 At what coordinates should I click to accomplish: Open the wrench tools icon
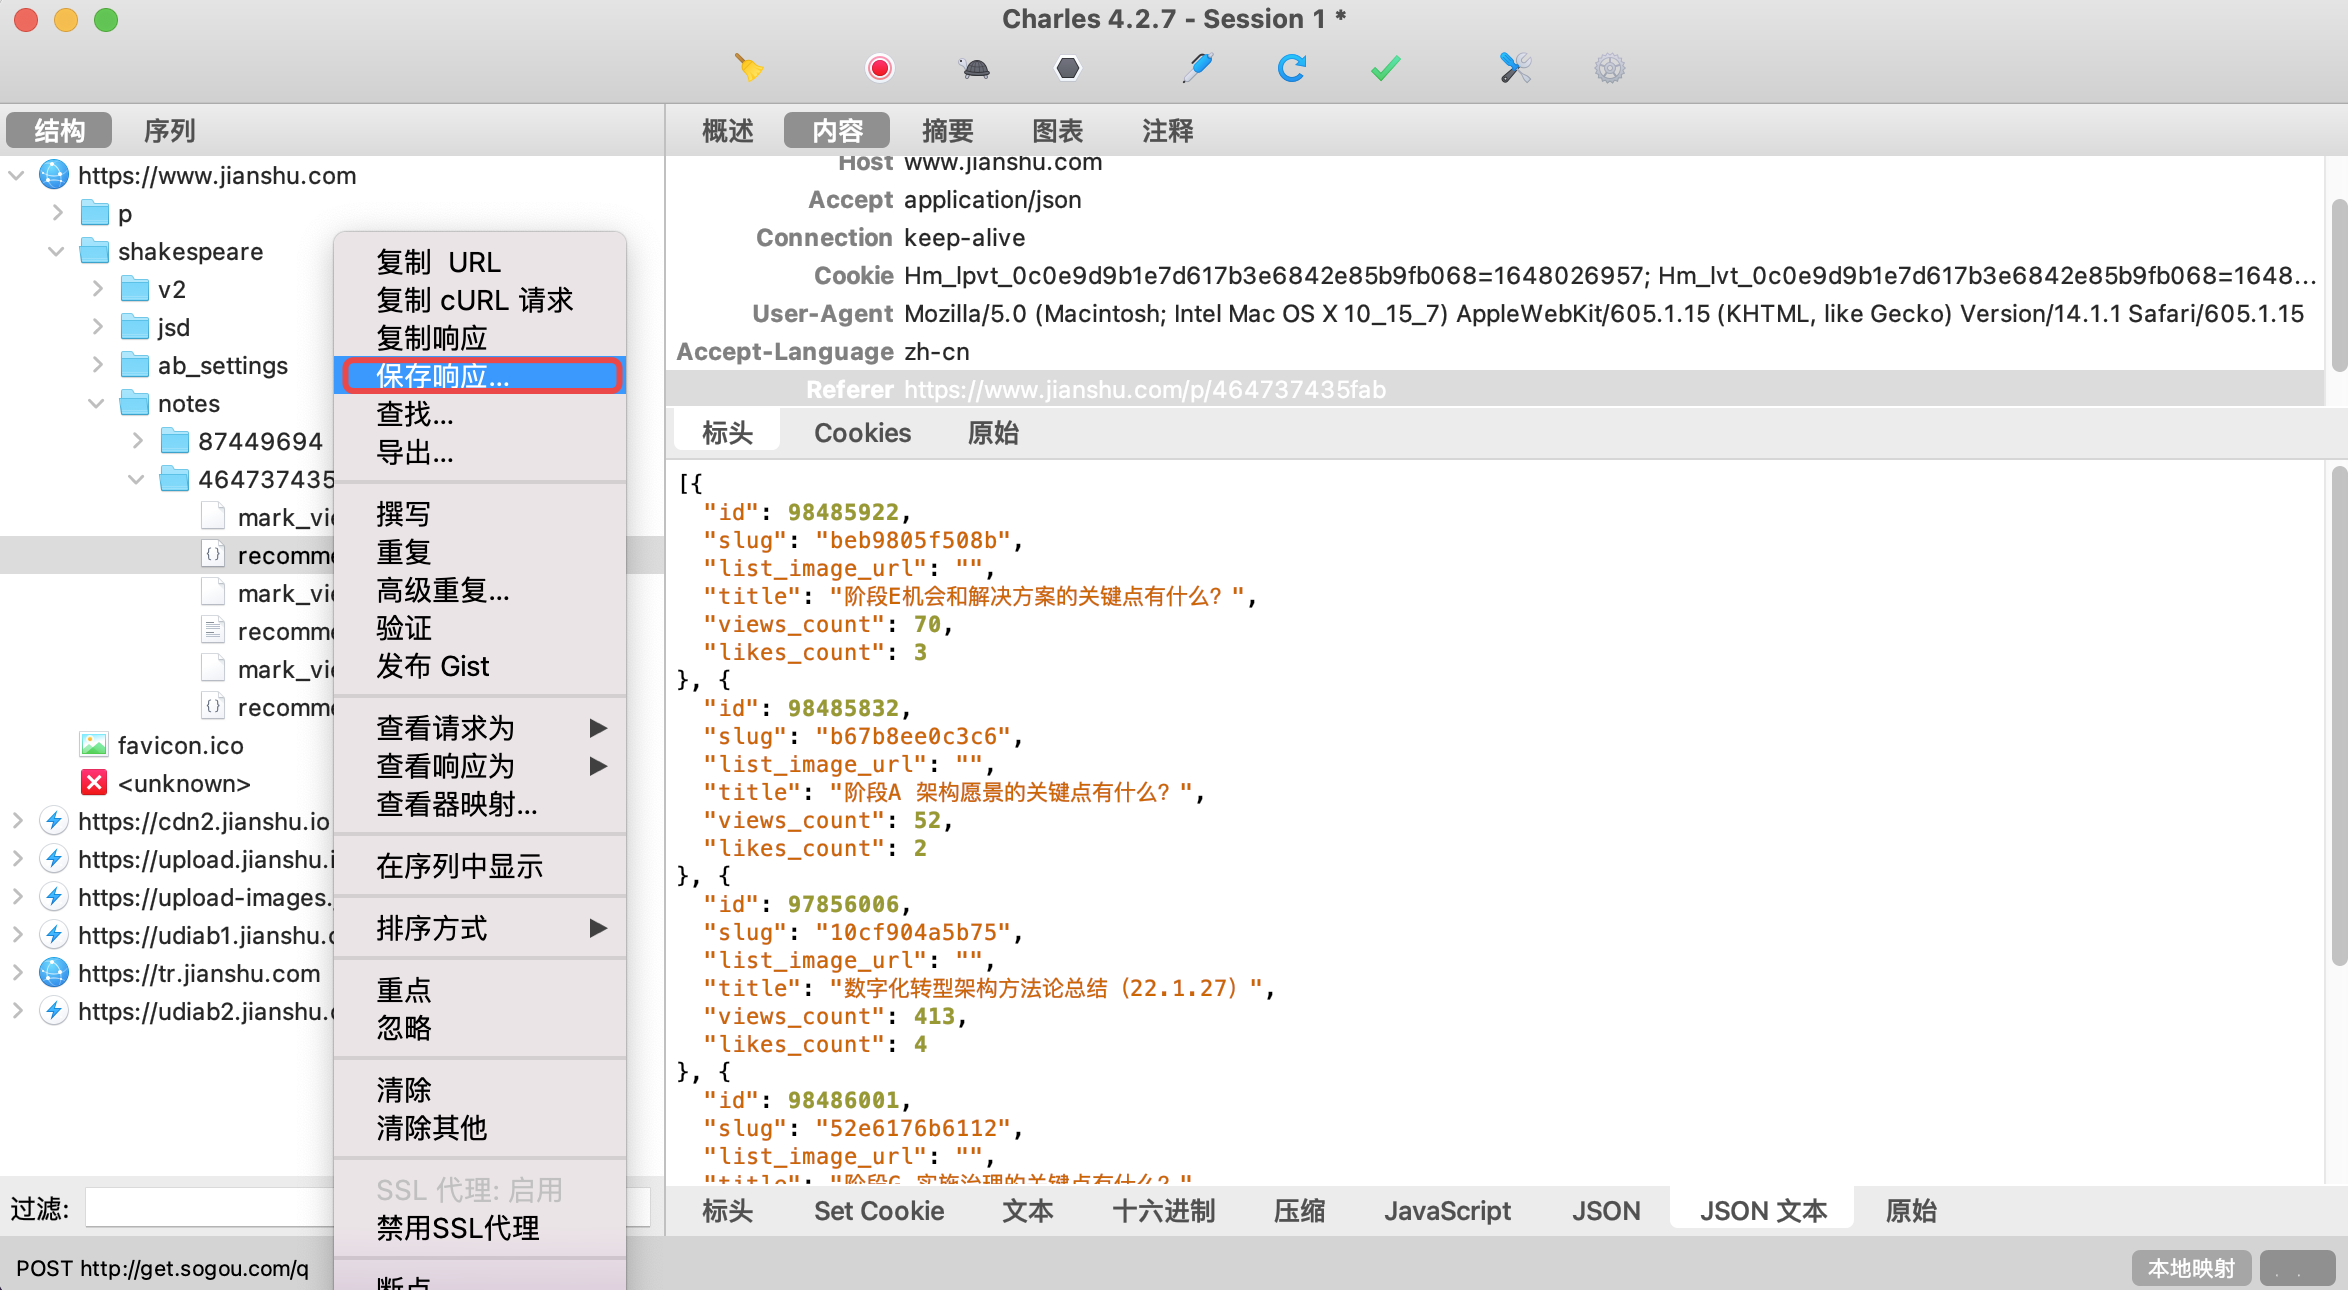point(1515,68)
